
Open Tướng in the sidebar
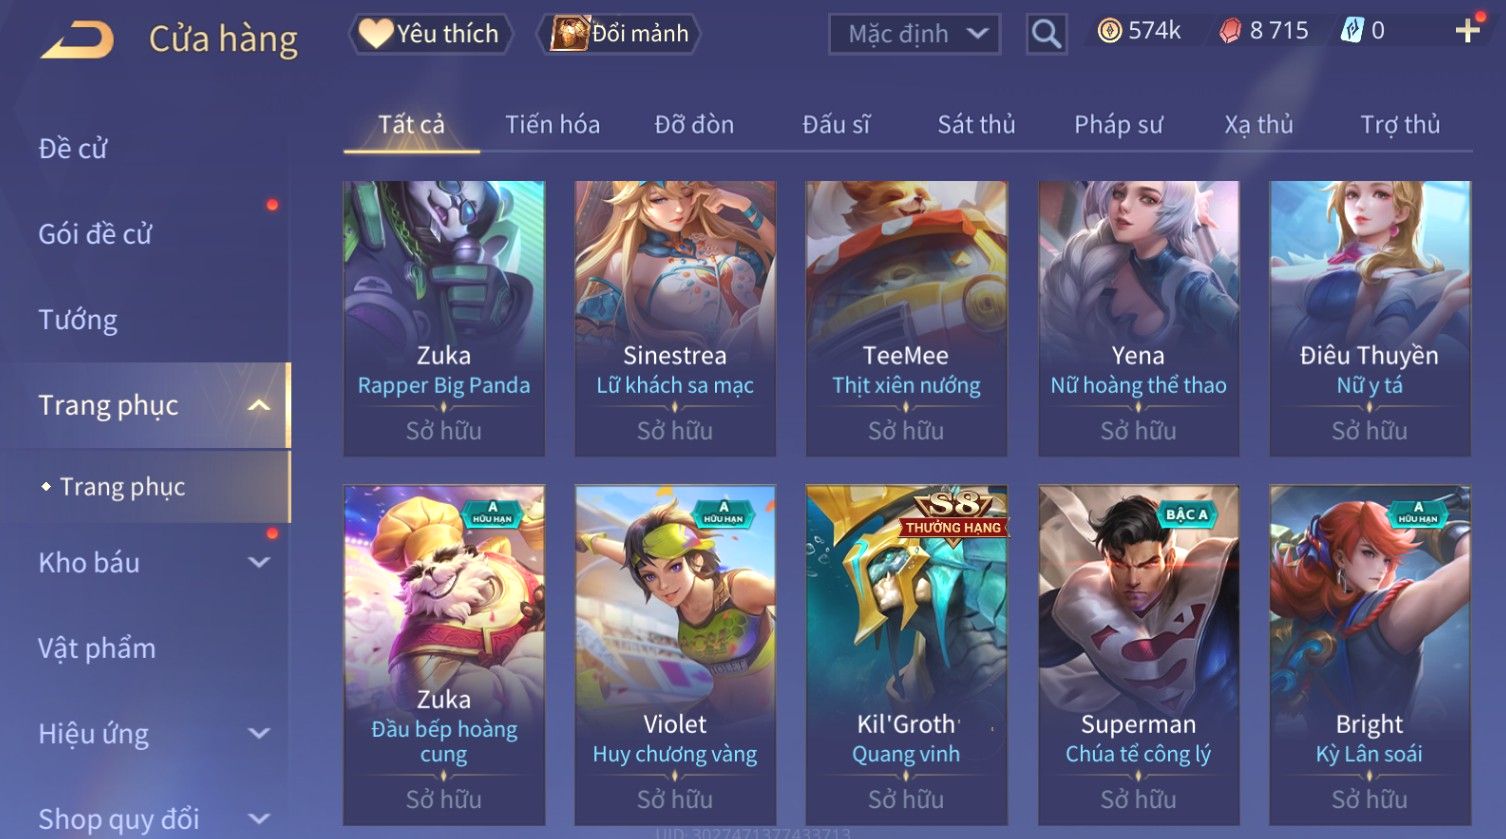pos(78,320)
